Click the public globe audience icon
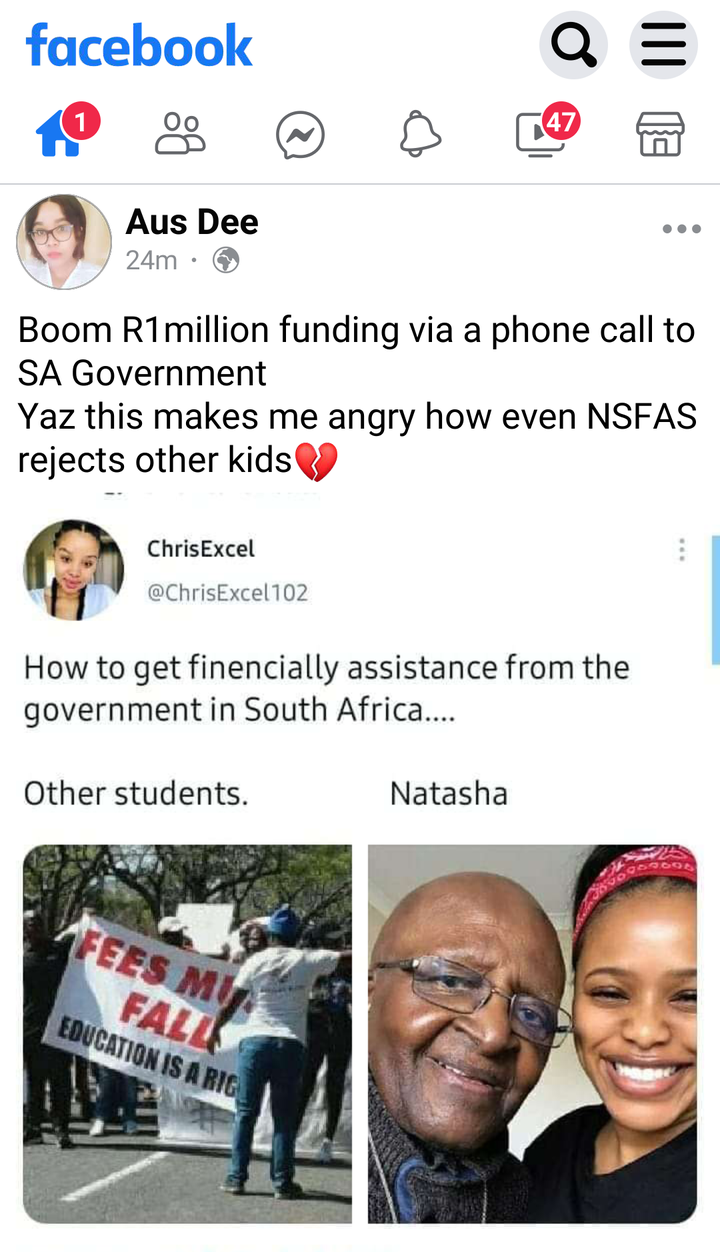Viewport: 720px width, 1252px height. [227, 261]
